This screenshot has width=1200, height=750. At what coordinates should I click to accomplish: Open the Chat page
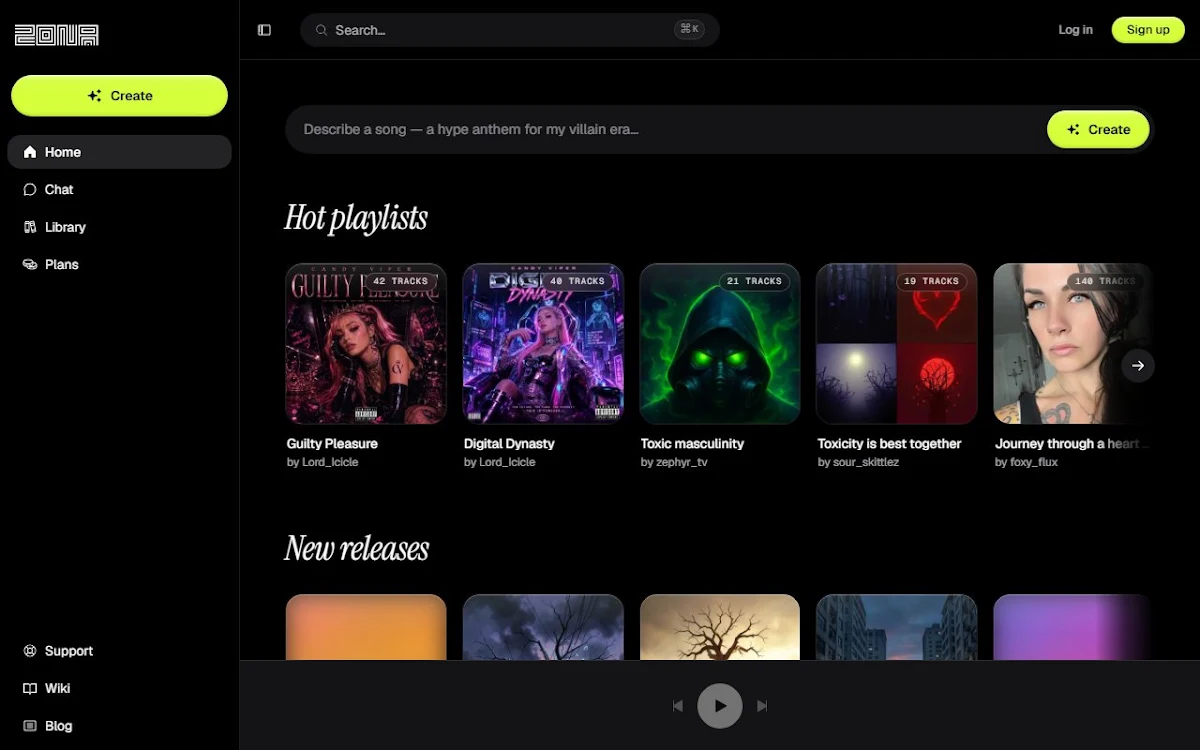(119, 189)
